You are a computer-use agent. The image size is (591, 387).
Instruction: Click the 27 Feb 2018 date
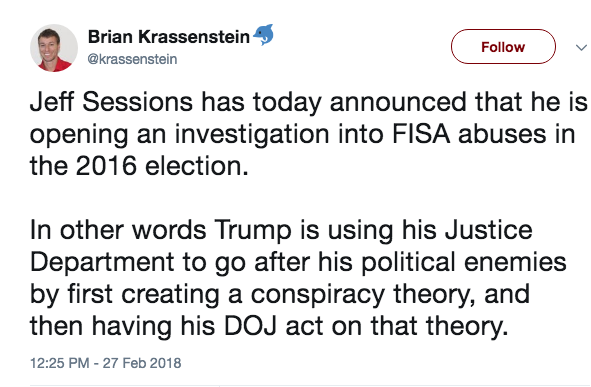pyautogui.click(x=142, y=363)
